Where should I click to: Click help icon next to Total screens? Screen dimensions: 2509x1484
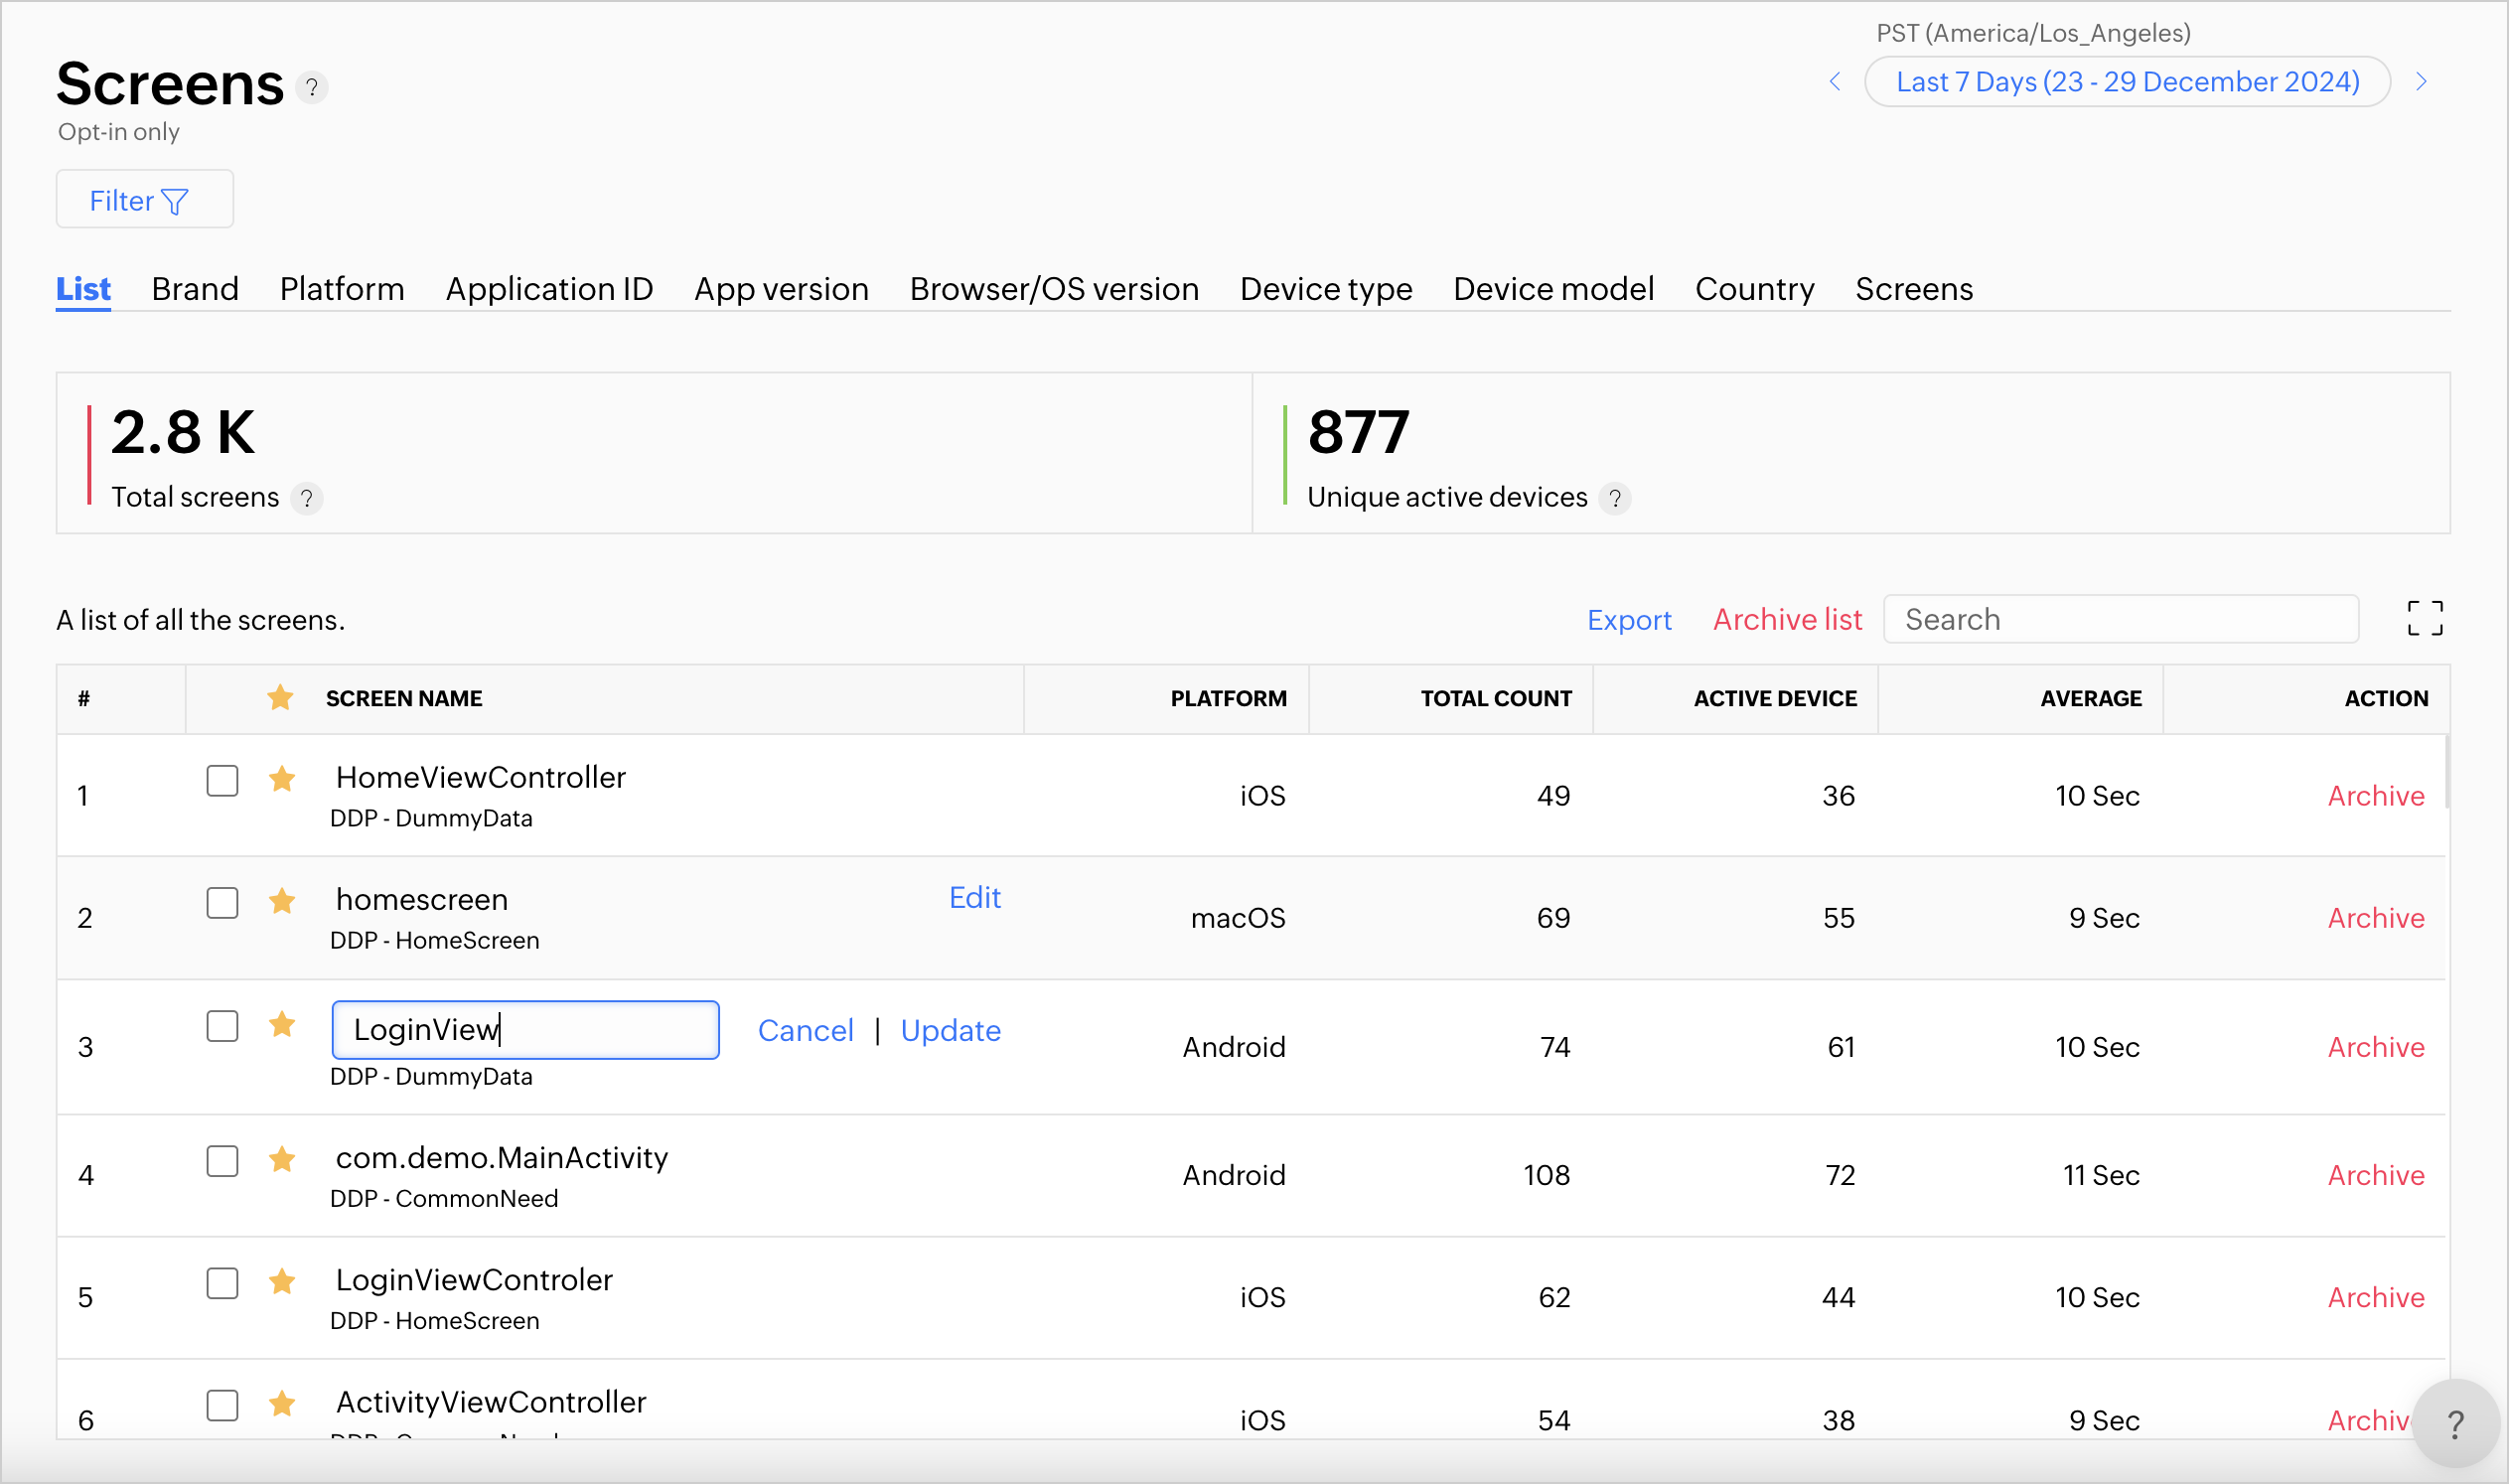[x=307, y=498]
